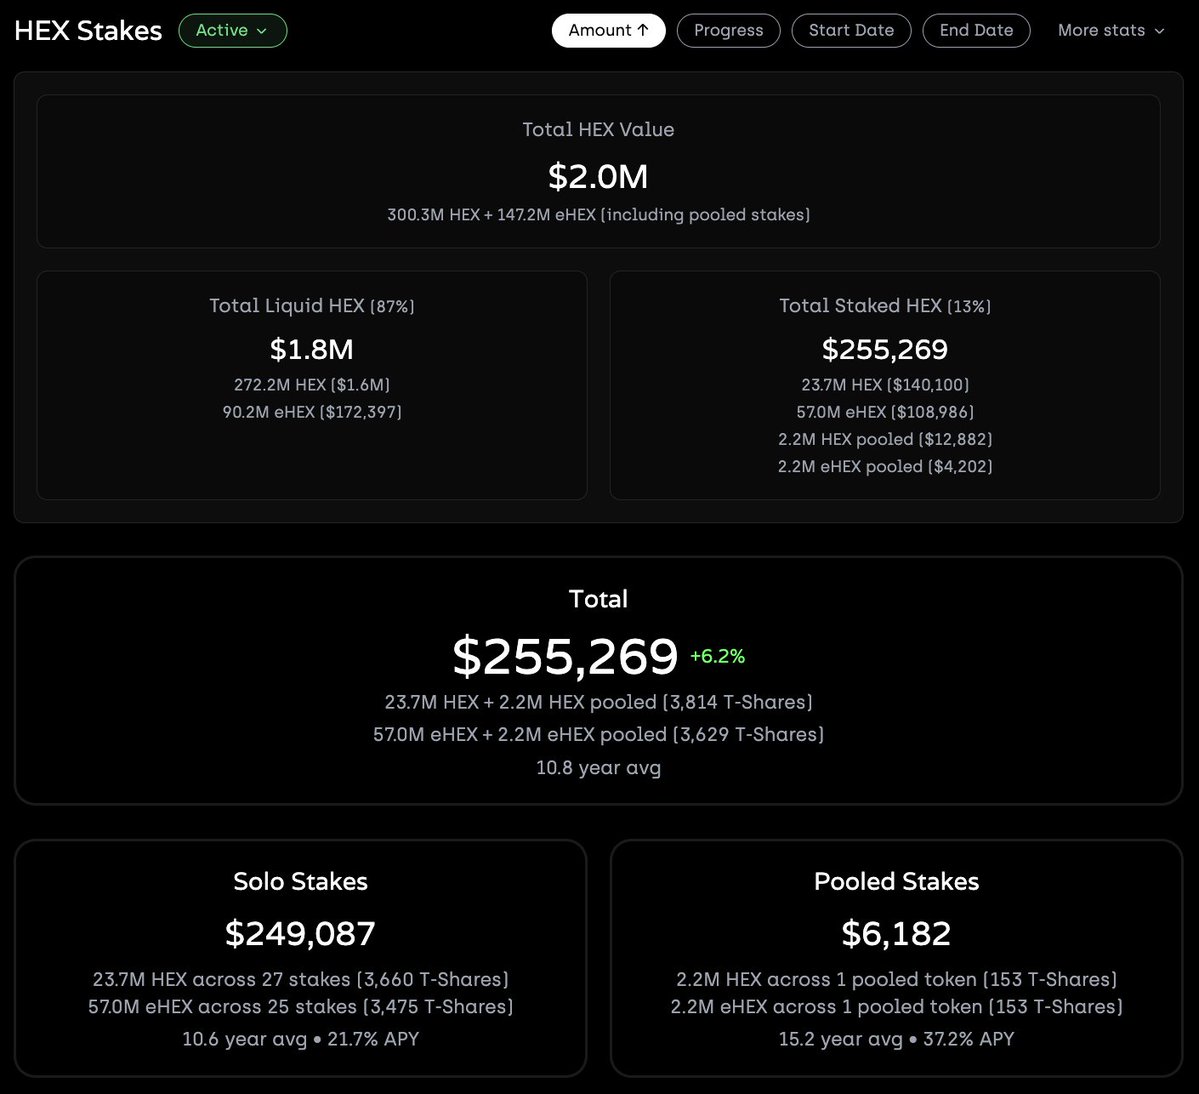This screenshot has width=1199, height=1094.
Task: Click the Solo Stakes heading
Action: 301,881
